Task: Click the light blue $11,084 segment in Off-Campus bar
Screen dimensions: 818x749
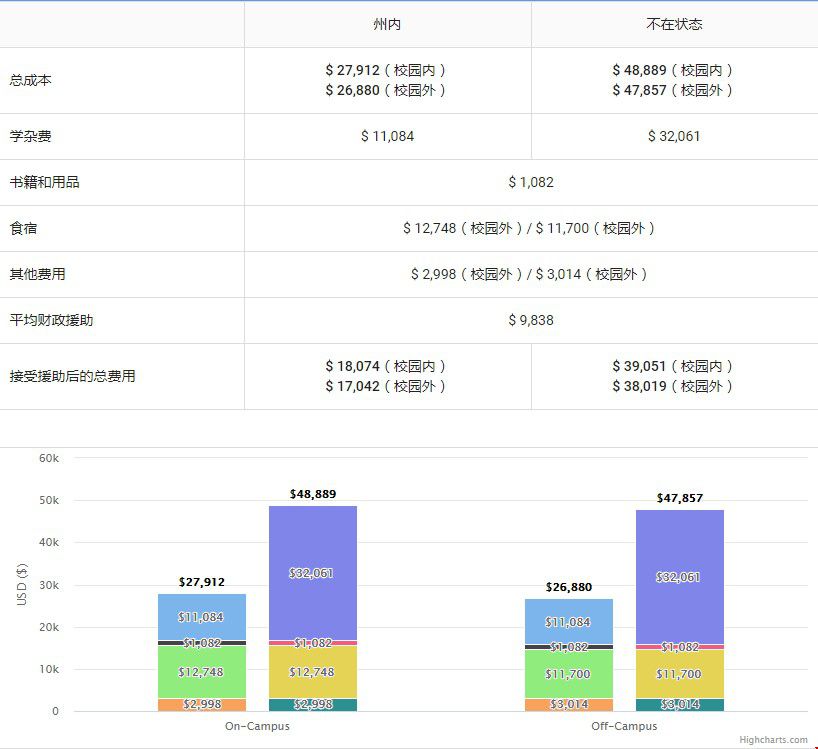Action: click(x=568, y=622)
